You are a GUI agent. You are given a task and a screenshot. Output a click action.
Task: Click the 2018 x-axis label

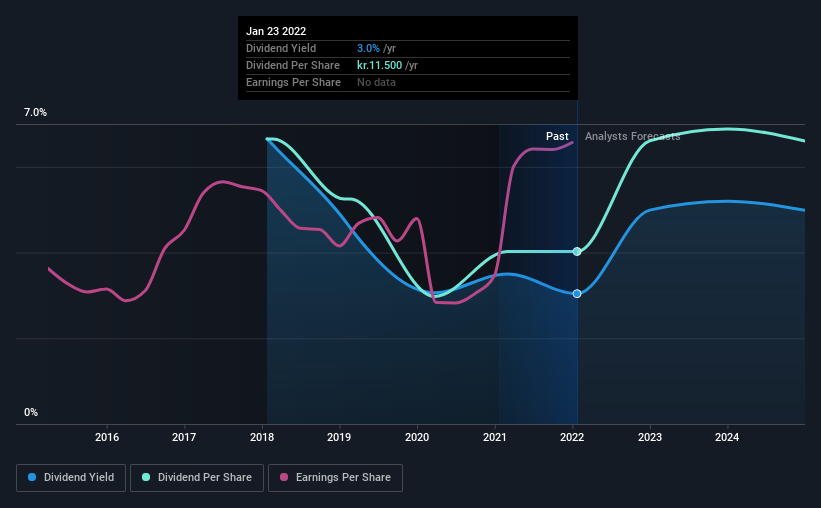tap(262, 437)
